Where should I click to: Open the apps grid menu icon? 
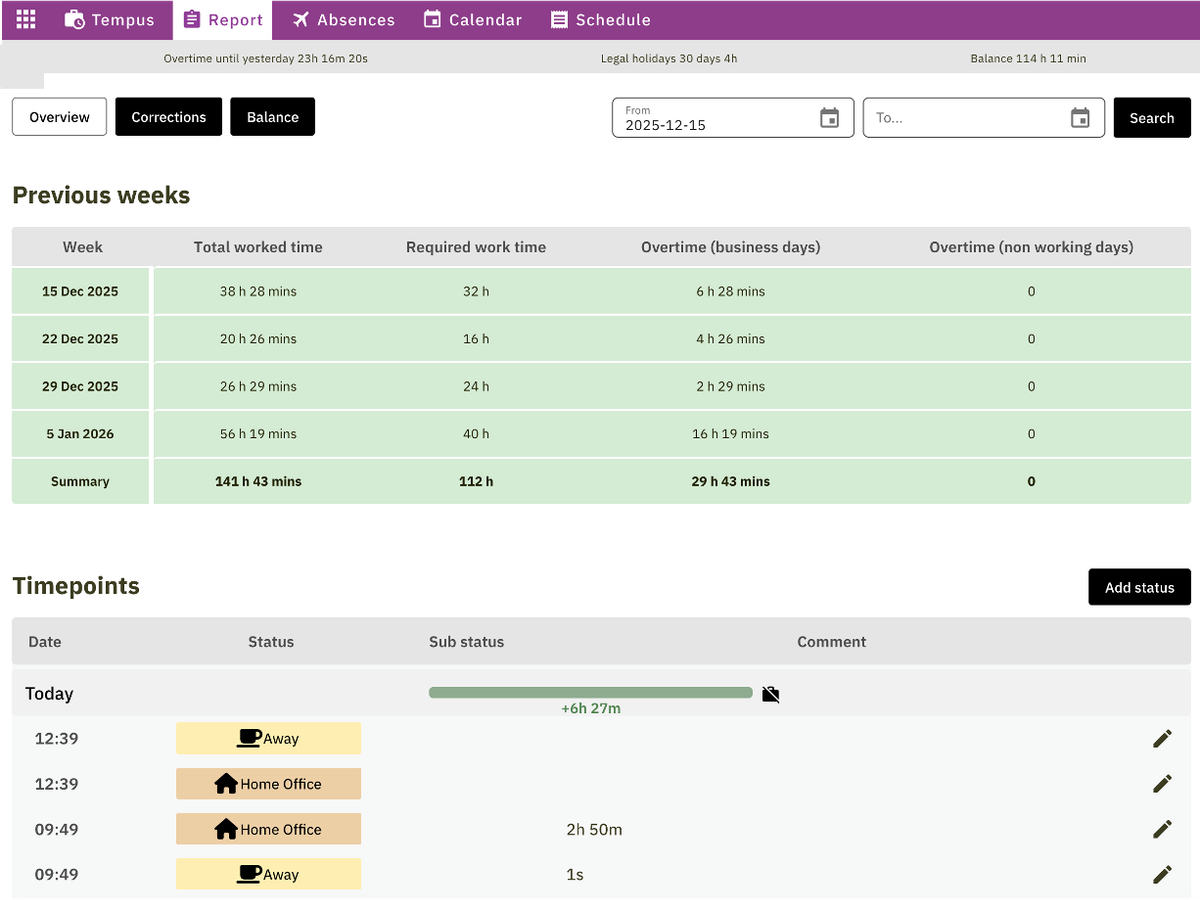point(26,19)
